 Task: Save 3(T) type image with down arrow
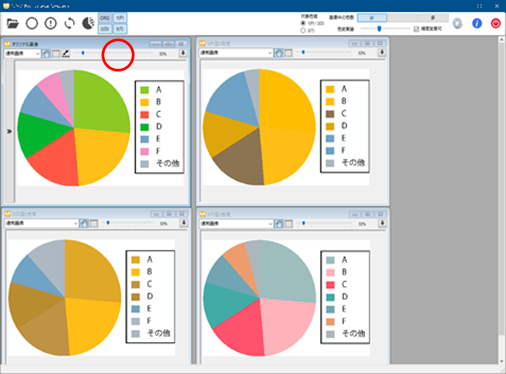[x=382, y=223]
